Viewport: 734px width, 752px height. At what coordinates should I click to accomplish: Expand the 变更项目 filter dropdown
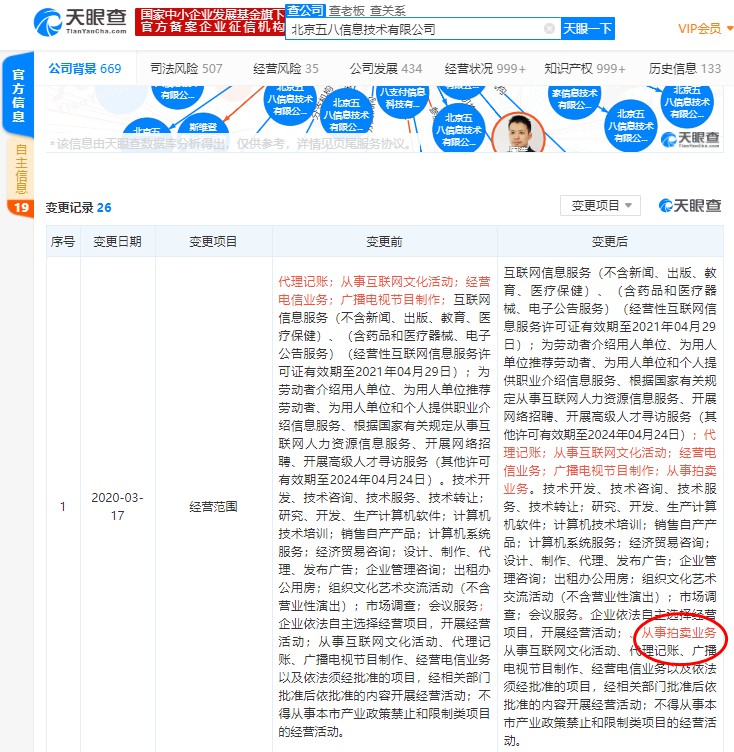coord(600,206)
